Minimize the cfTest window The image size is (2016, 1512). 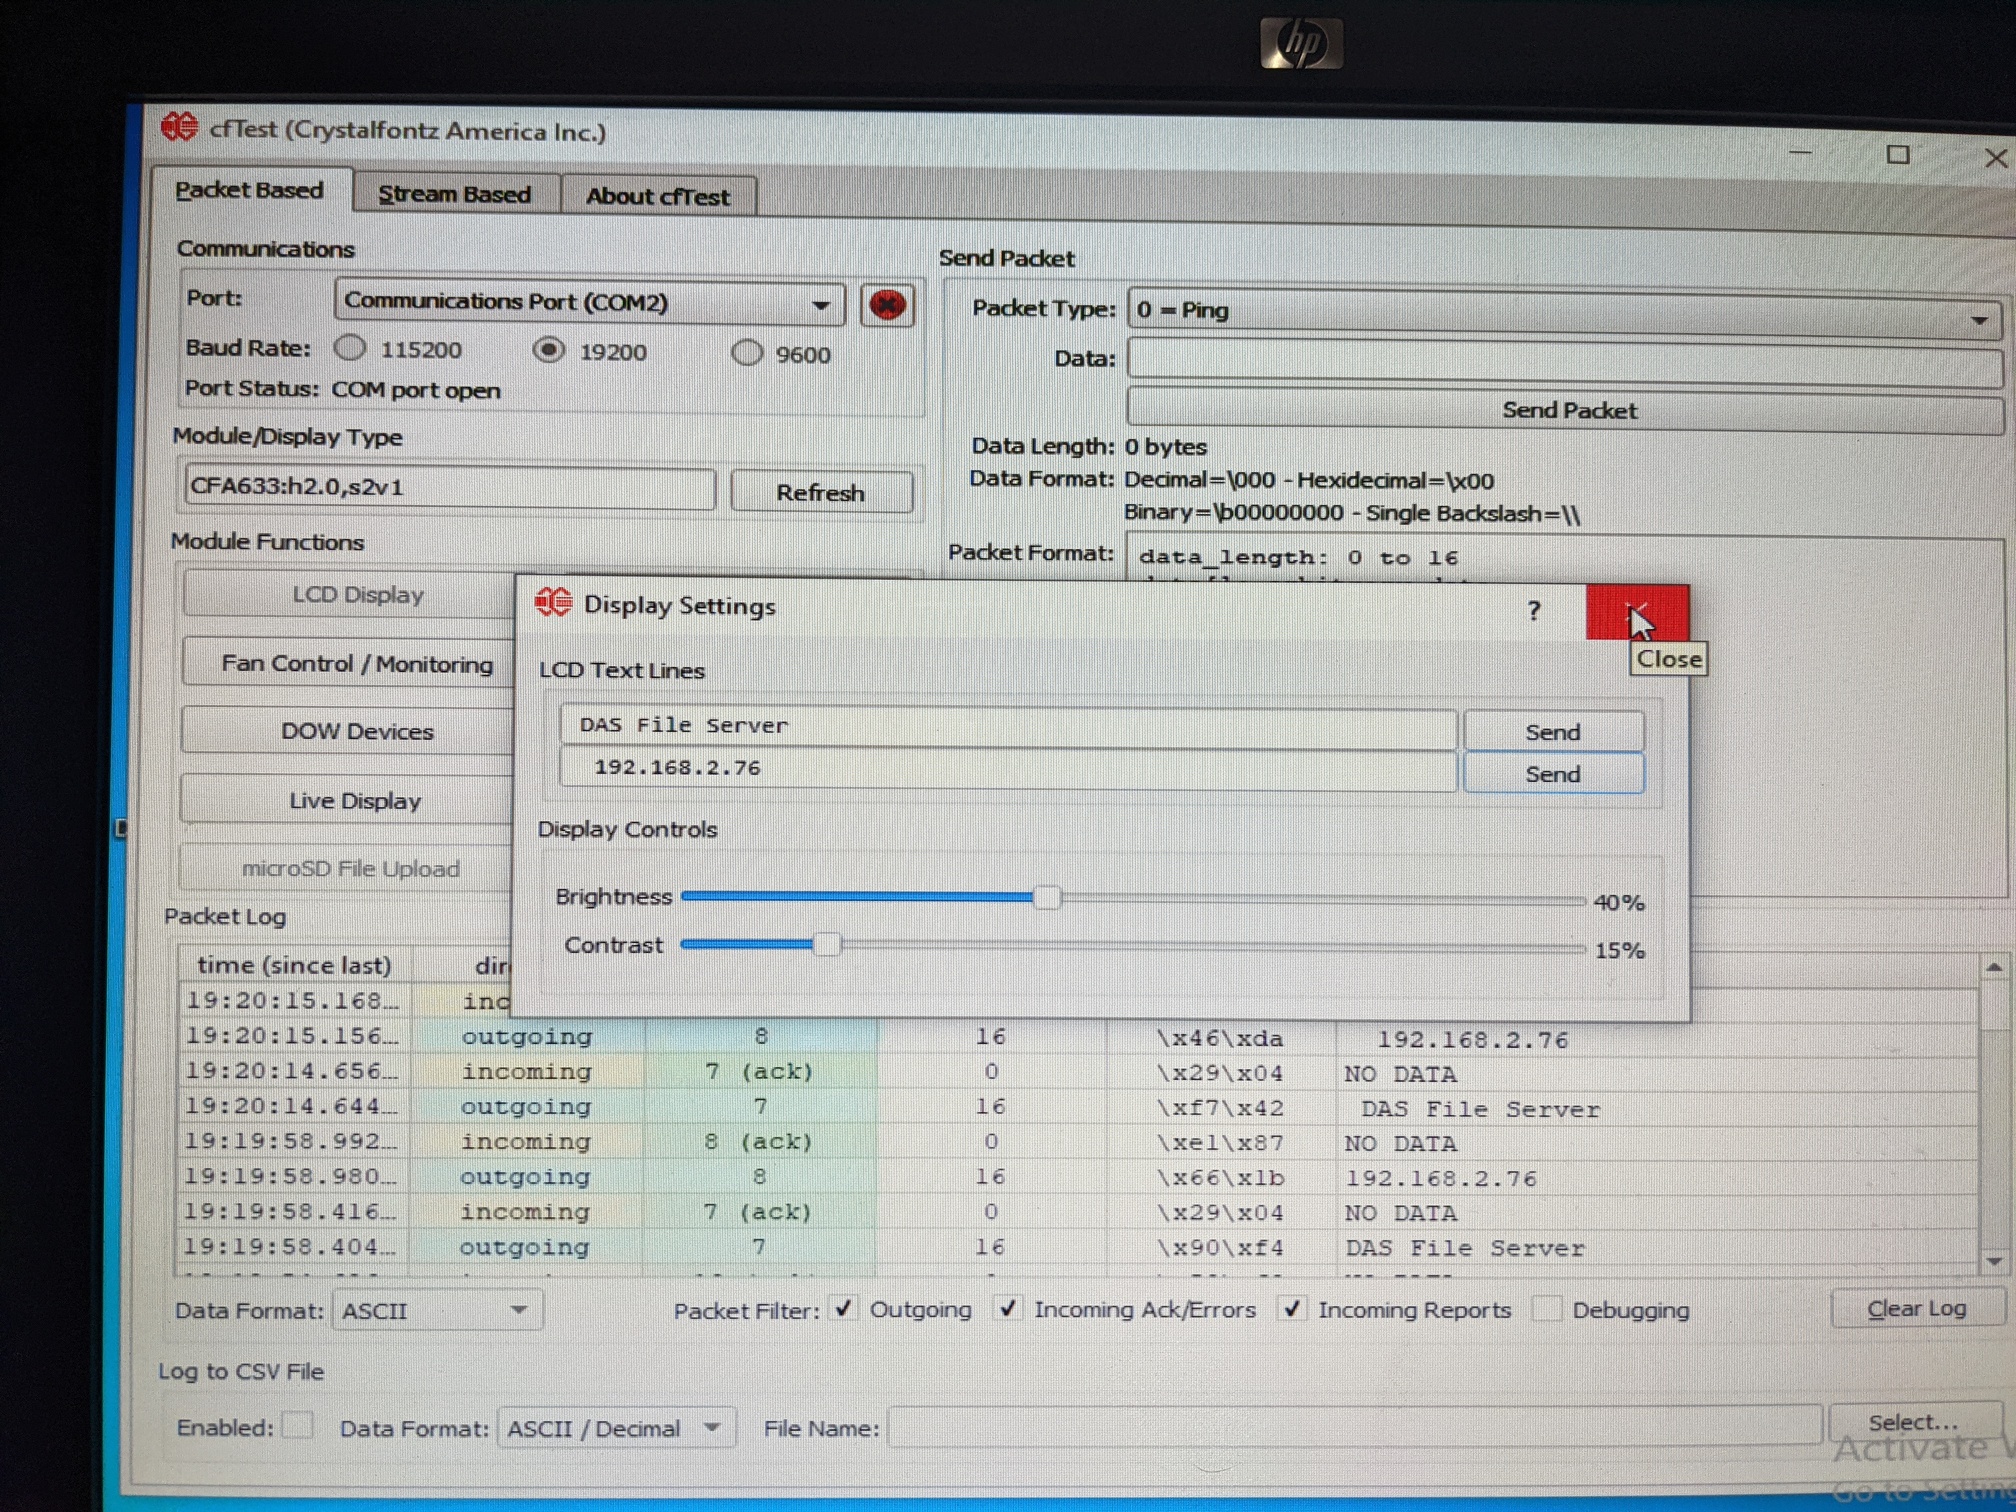tap(1800, 152)
